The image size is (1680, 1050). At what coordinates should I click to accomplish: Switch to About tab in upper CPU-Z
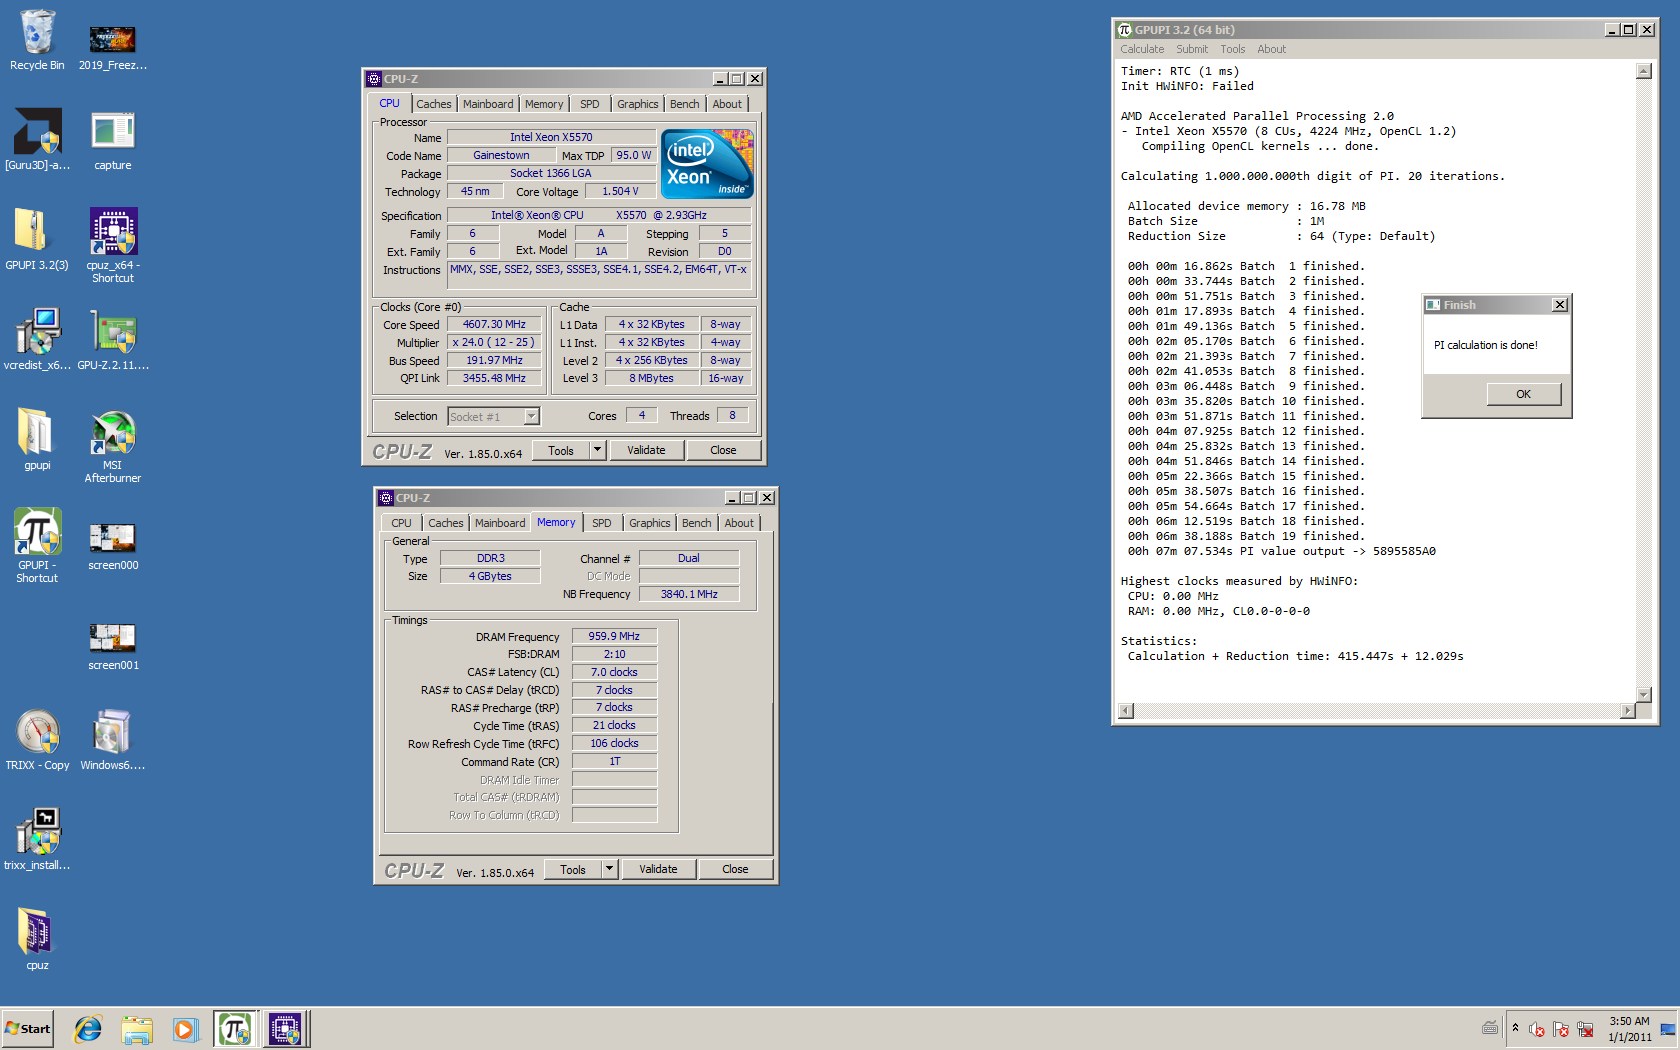point(727,104)
